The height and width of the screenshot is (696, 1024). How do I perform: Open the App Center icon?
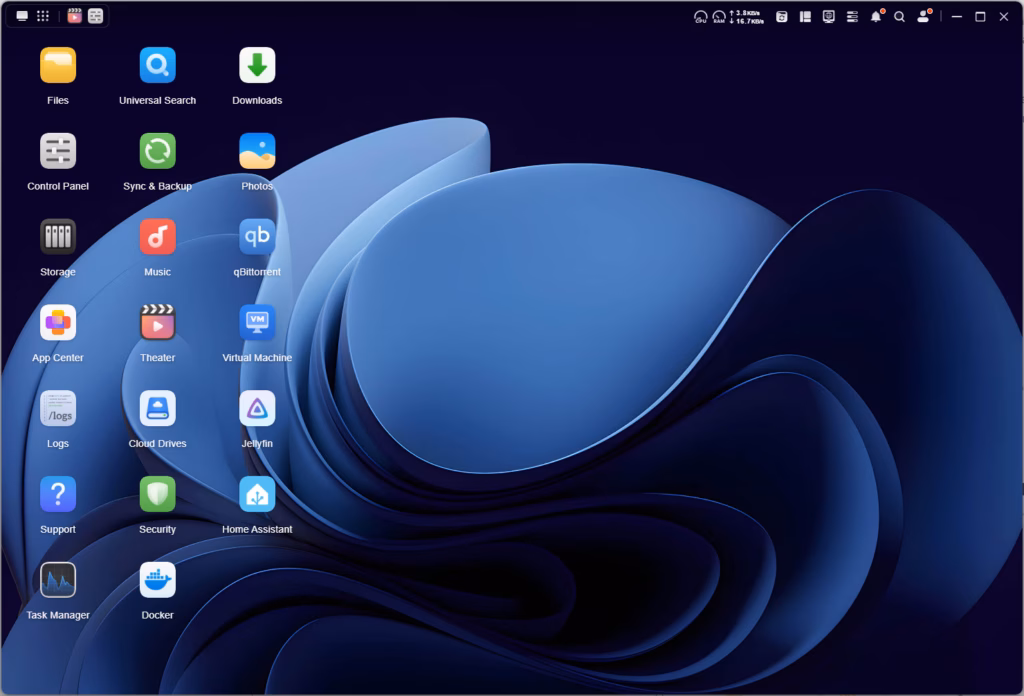pos(58,323)
